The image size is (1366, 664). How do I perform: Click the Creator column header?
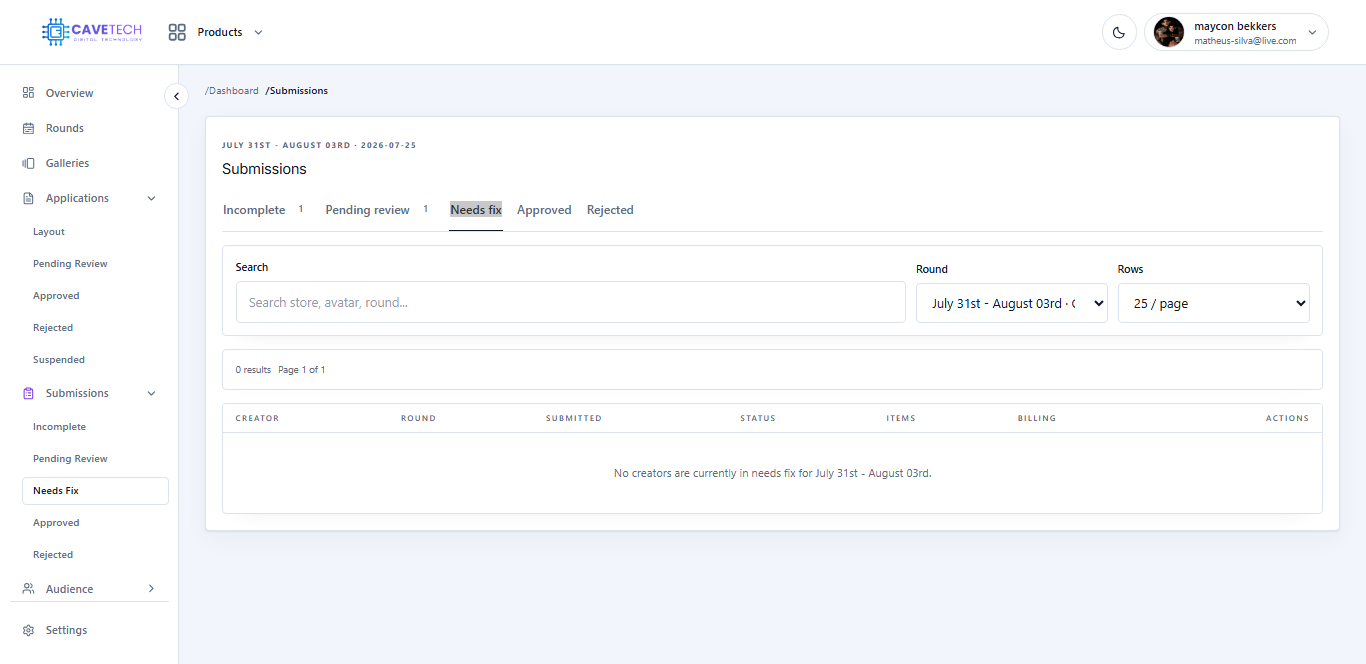pyautogui.click(x=257, y=418)
